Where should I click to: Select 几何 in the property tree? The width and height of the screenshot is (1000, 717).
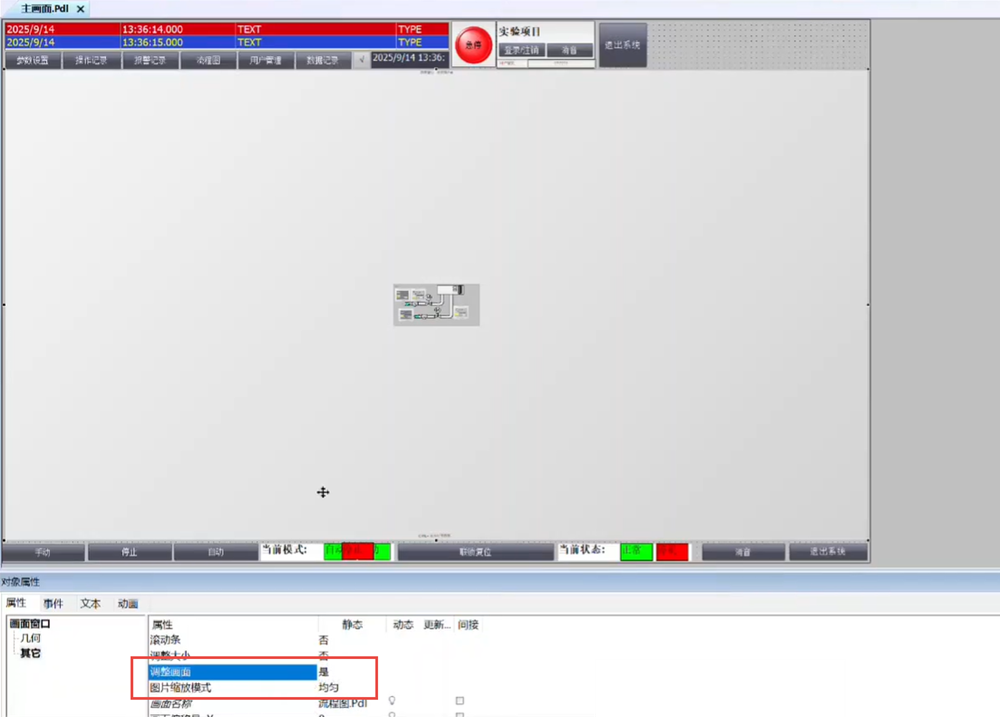31,638
